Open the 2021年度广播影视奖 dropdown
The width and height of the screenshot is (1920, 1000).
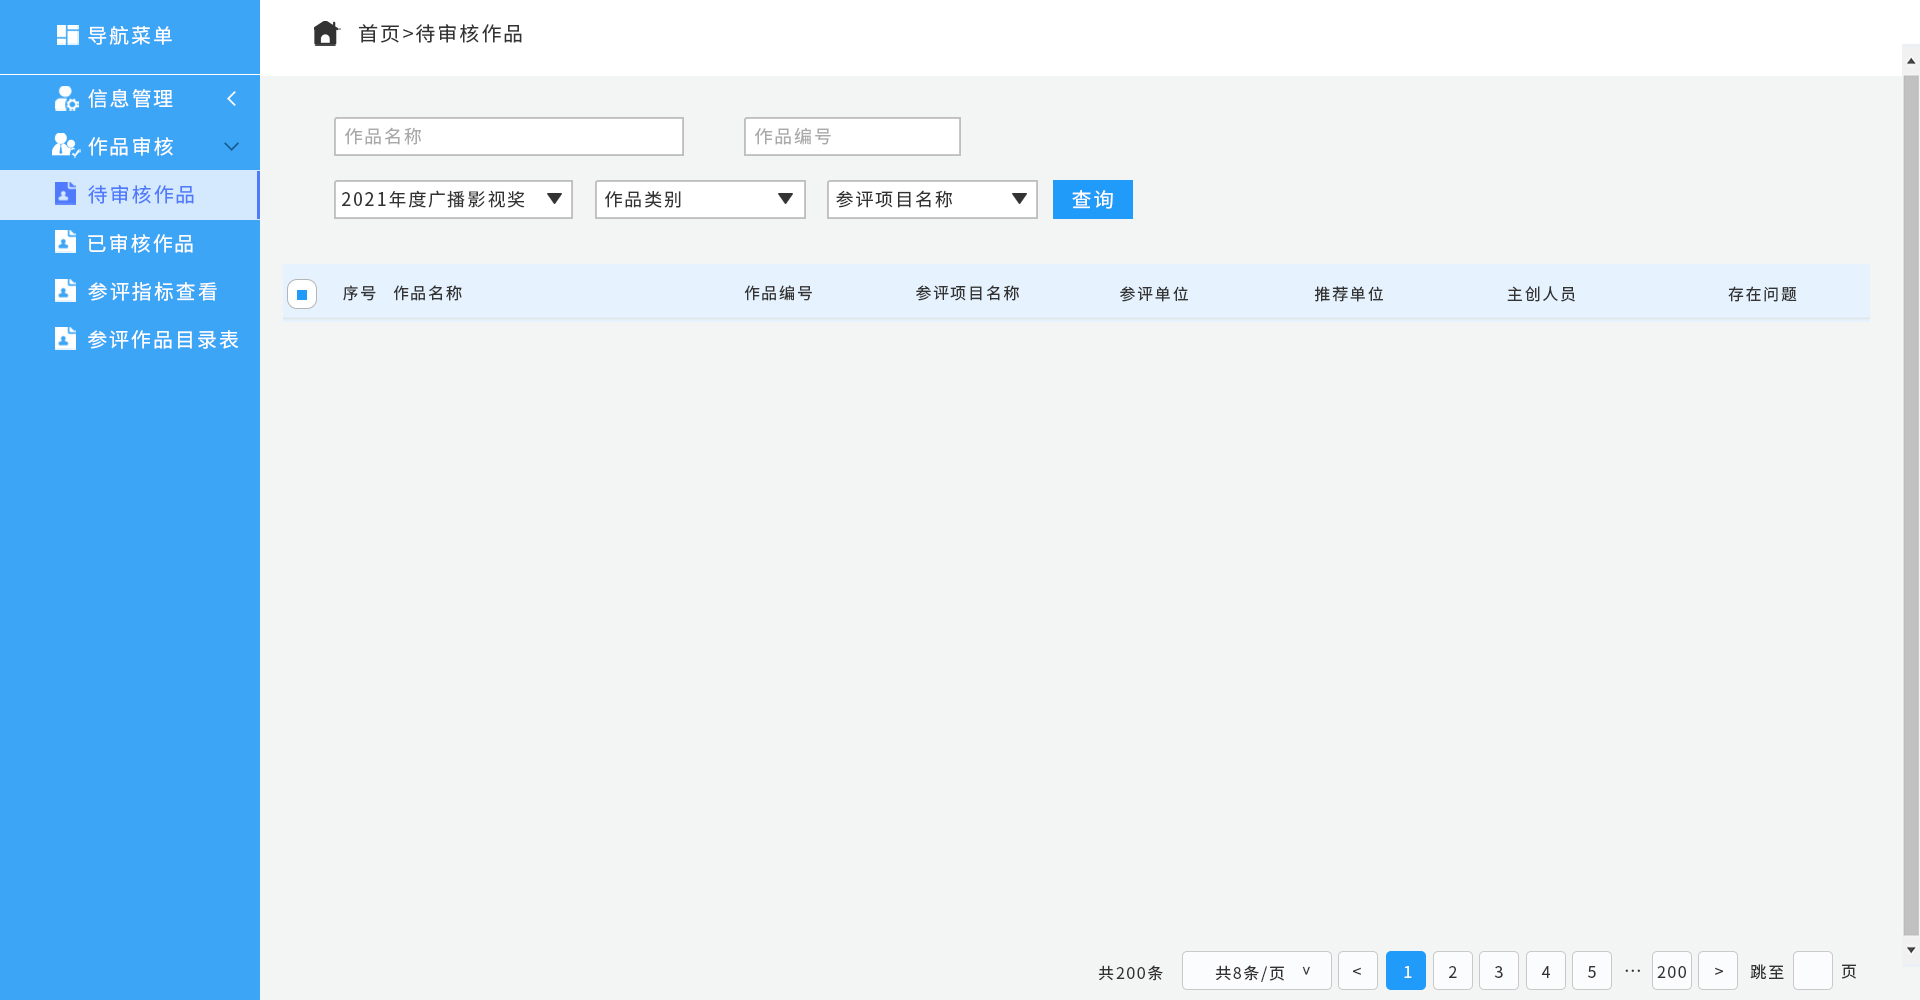click(452, 199)
